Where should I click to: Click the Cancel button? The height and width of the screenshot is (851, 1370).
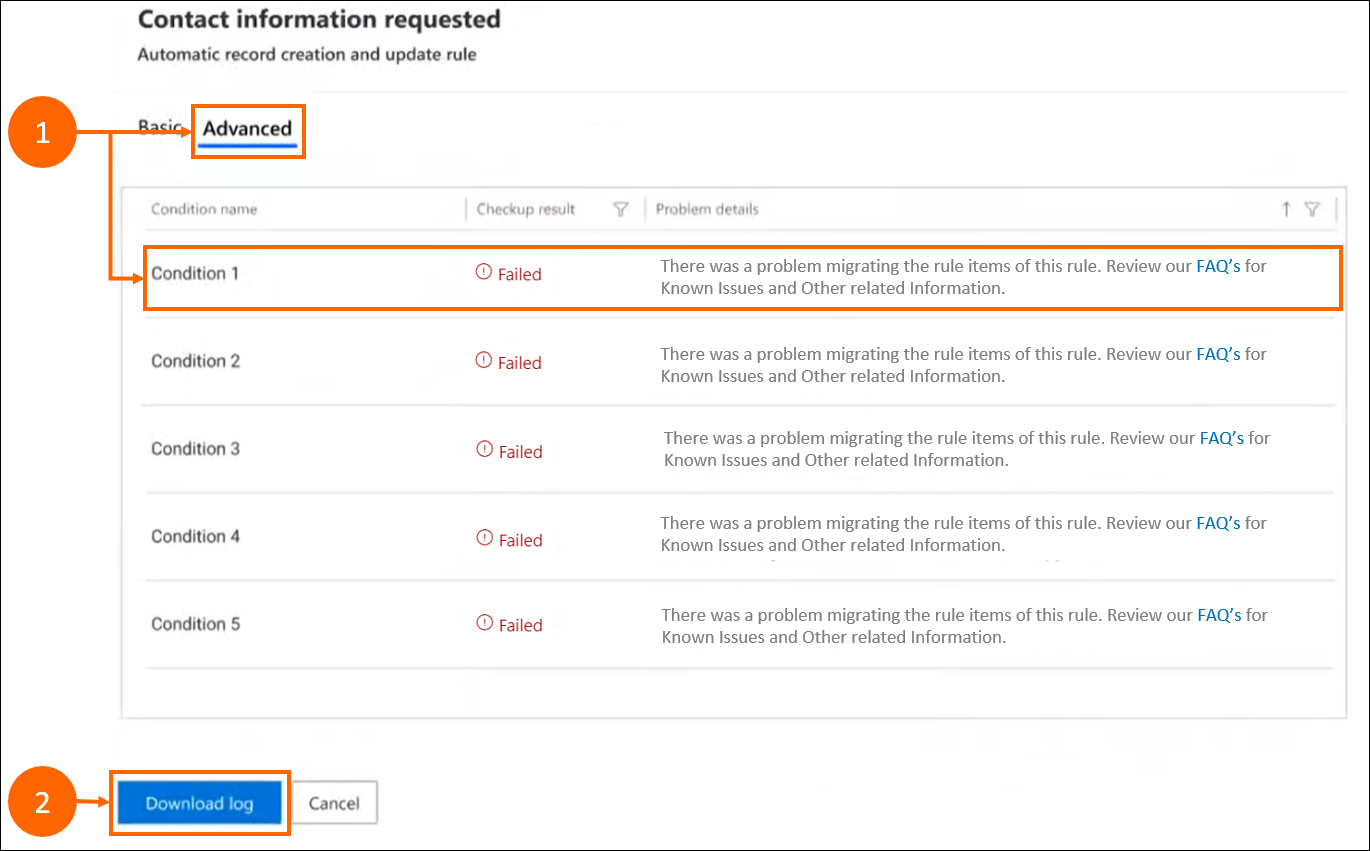click(x=334, y=803)
